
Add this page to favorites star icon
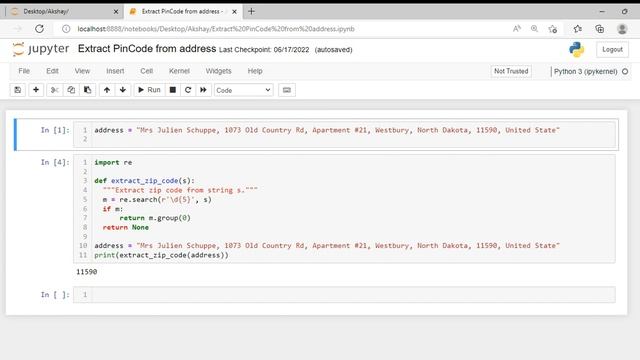click(553, 29)
